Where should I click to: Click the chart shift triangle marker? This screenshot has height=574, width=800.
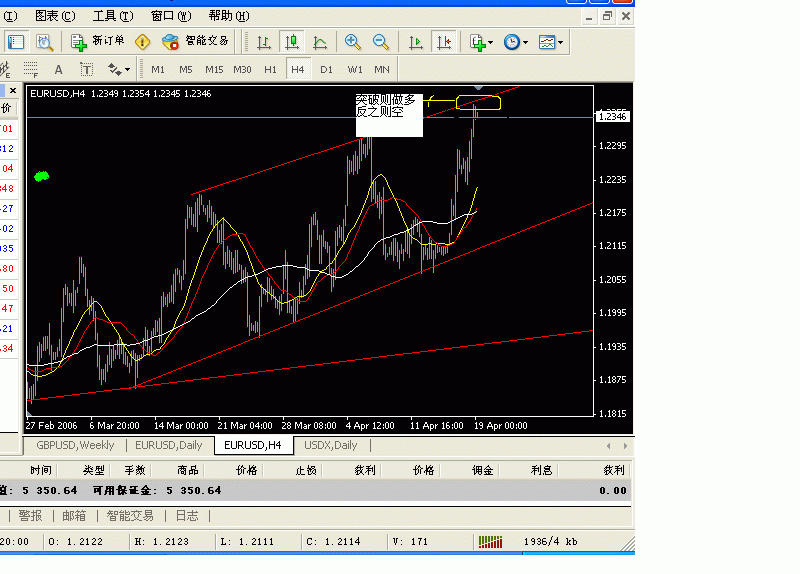pos(478,88)
